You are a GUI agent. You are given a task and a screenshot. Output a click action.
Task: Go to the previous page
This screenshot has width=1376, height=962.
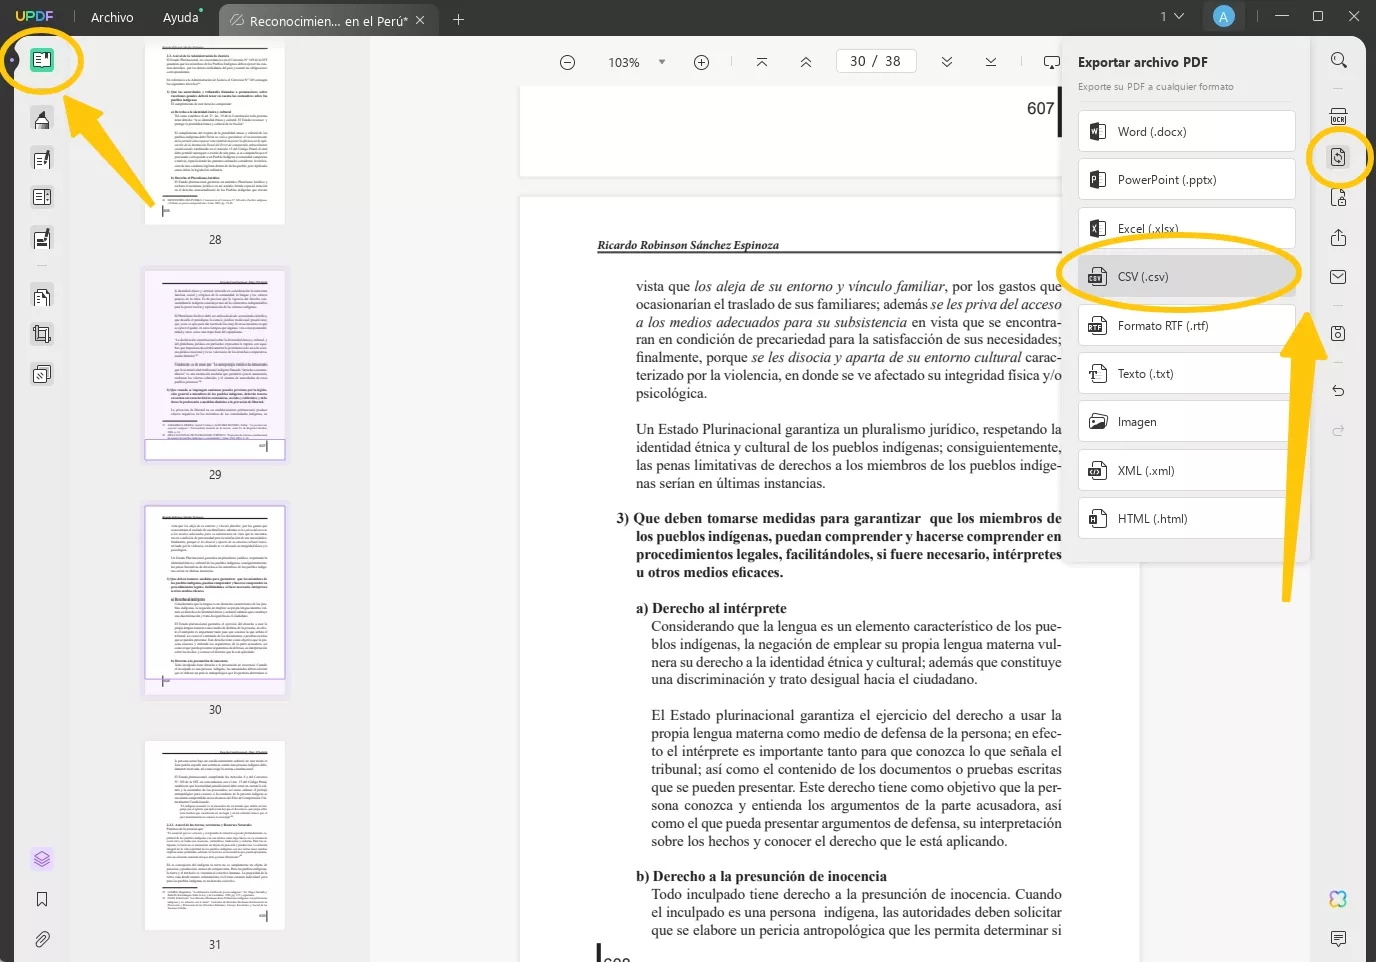pyautogui.click(x=806, y=62)
